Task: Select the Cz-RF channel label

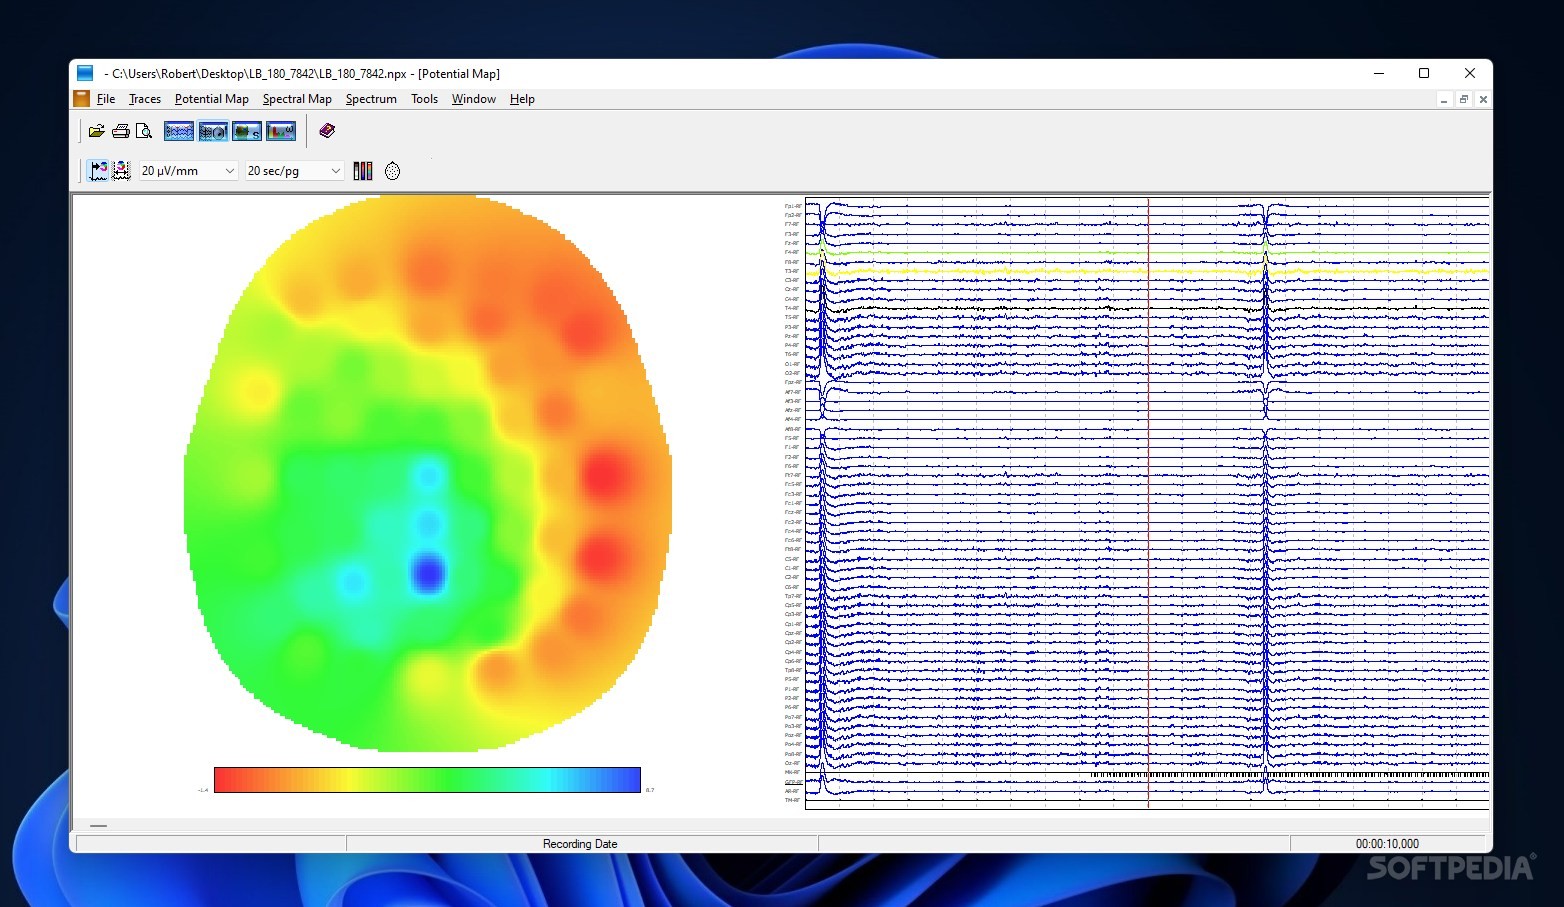Action: [x=793, y=289]
